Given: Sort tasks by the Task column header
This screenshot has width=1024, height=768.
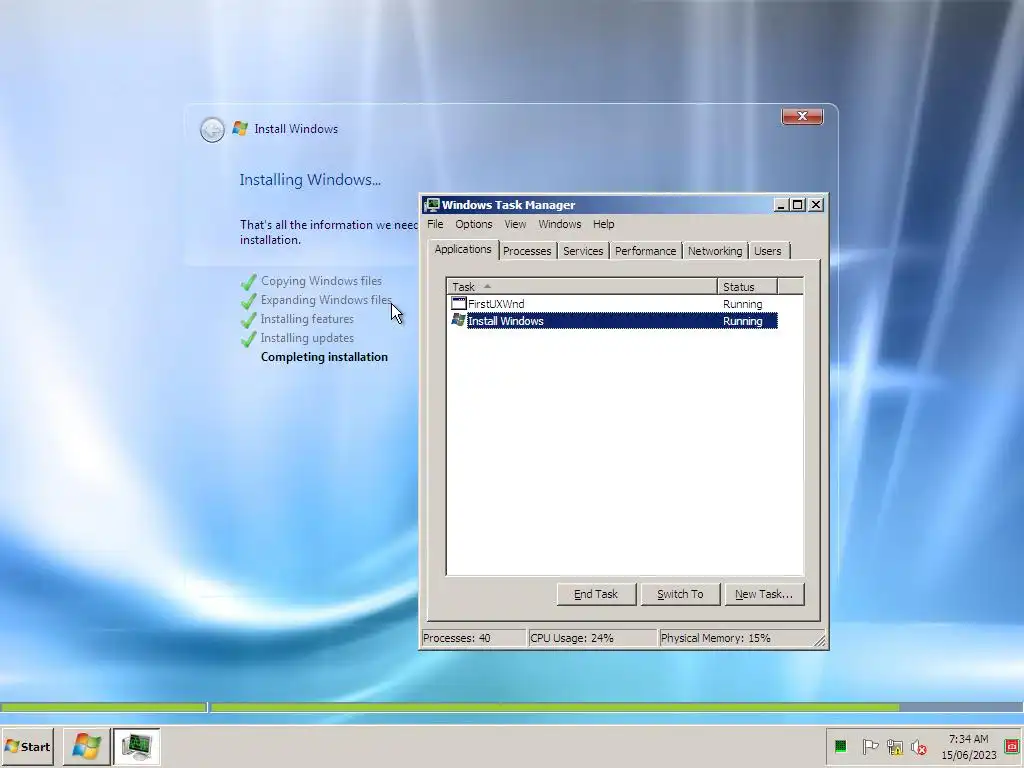Looking at the screenshot, I should click(x=582, y=287).
